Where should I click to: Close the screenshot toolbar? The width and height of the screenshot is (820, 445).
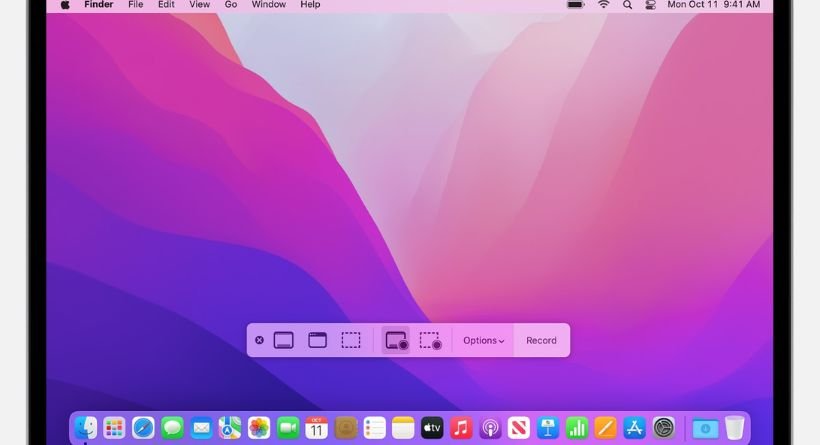tap(259, 340)
